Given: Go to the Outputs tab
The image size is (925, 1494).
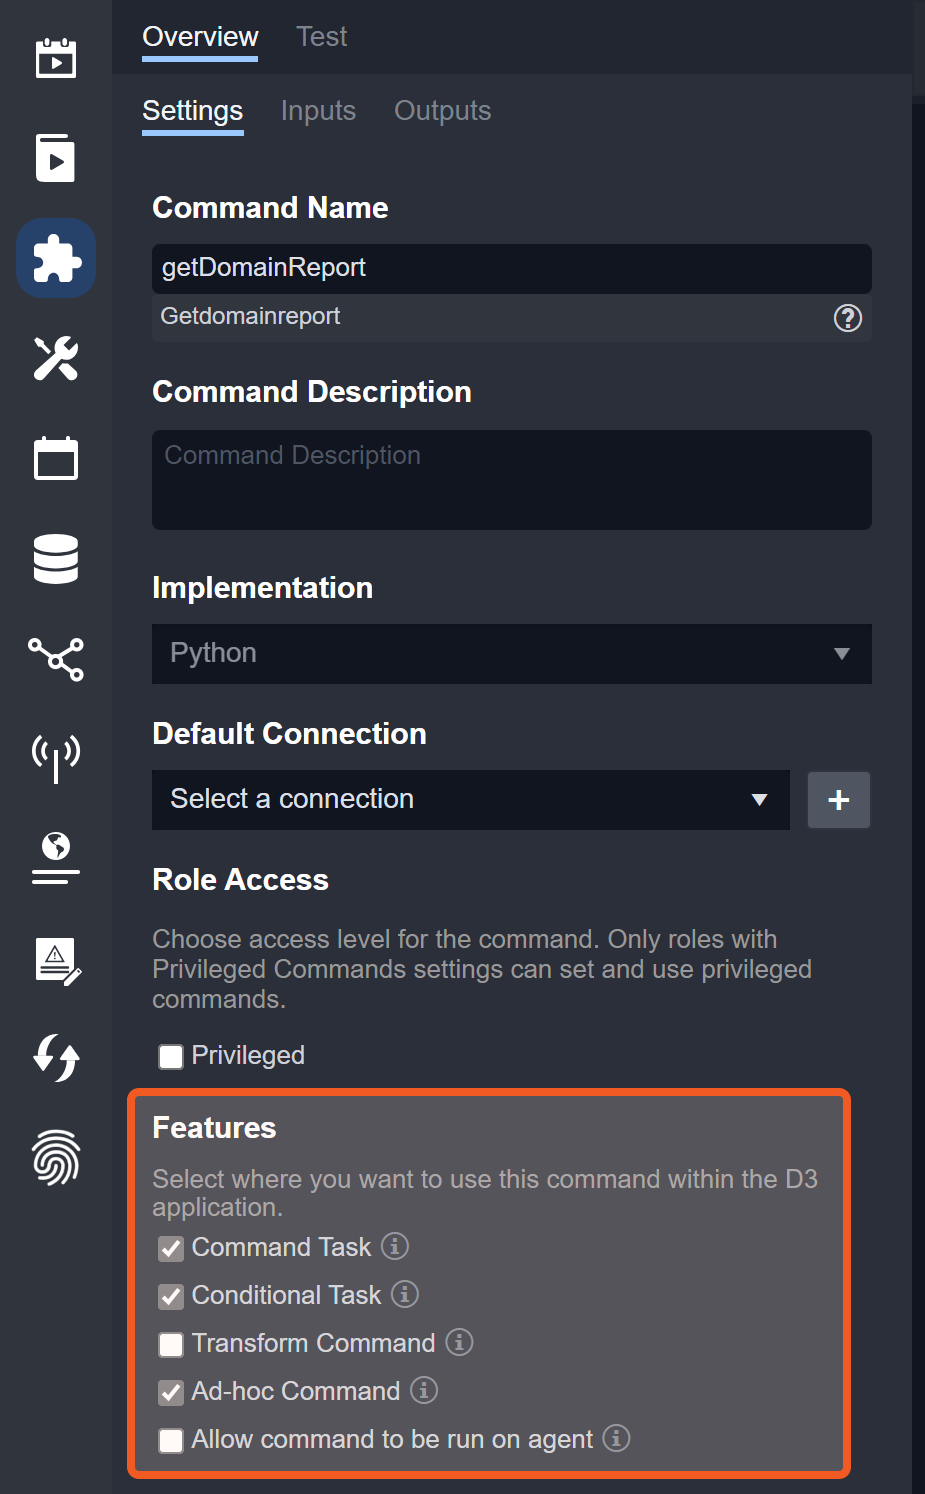Looking at the screenshot, I should 442,111.
